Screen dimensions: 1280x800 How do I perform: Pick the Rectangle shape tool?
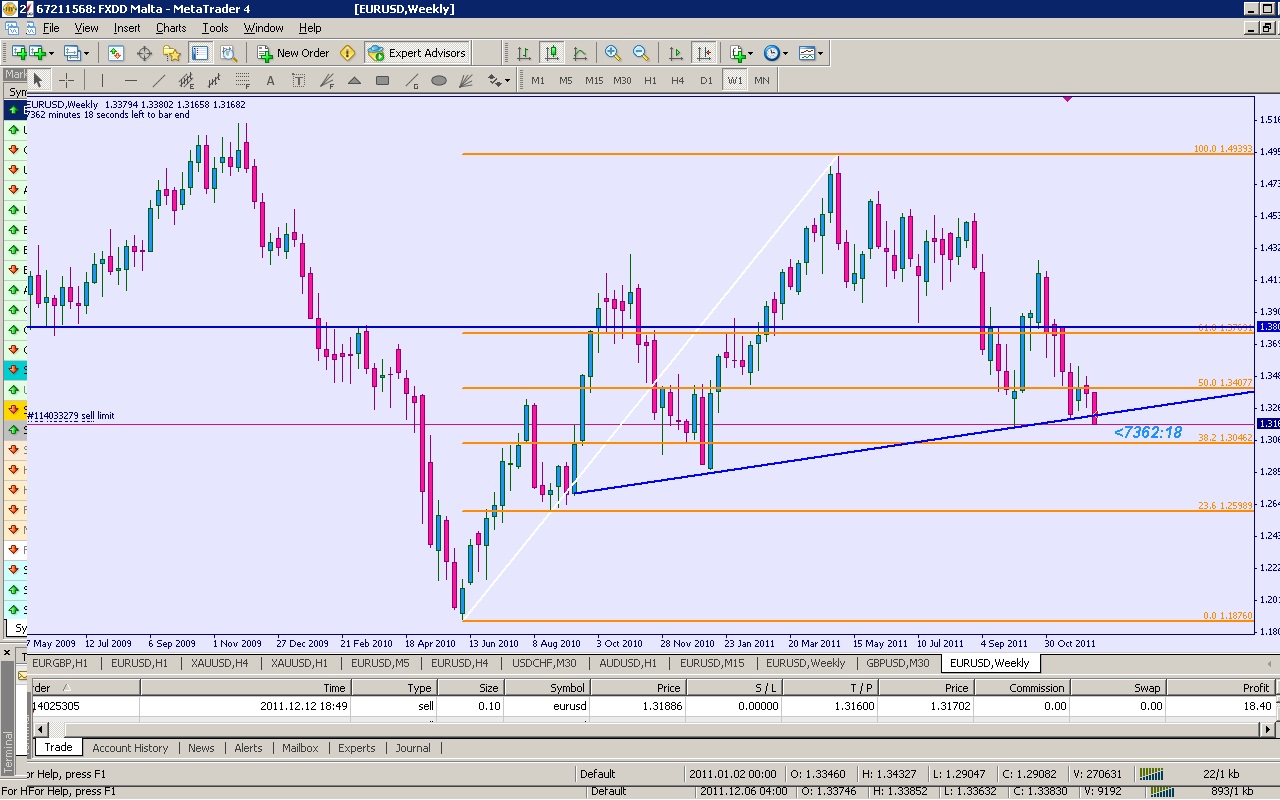382,80
